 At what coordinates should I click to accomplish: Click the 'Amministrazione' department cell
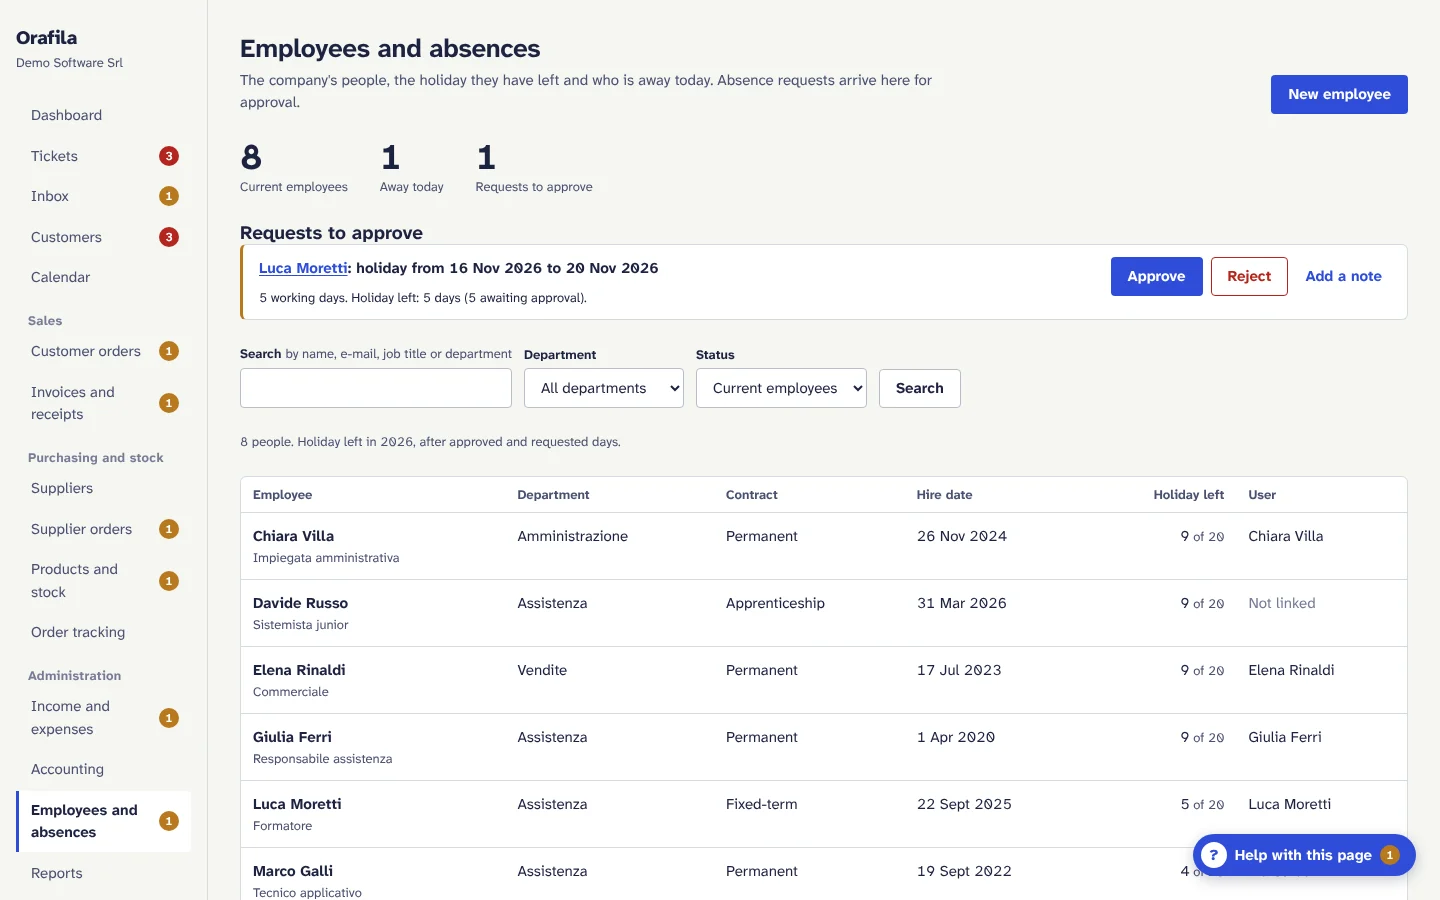click(x=572, y=536)
